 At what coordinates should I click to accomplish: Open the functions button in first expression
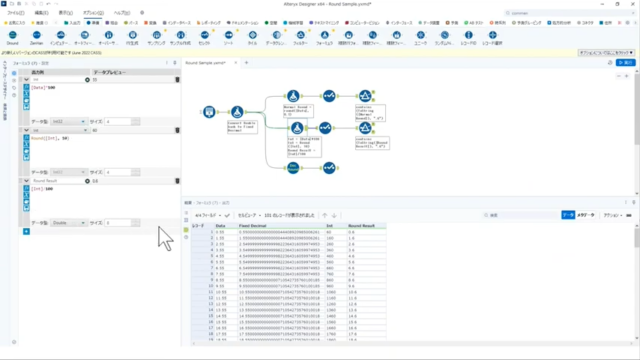click(x=26, y=88)
